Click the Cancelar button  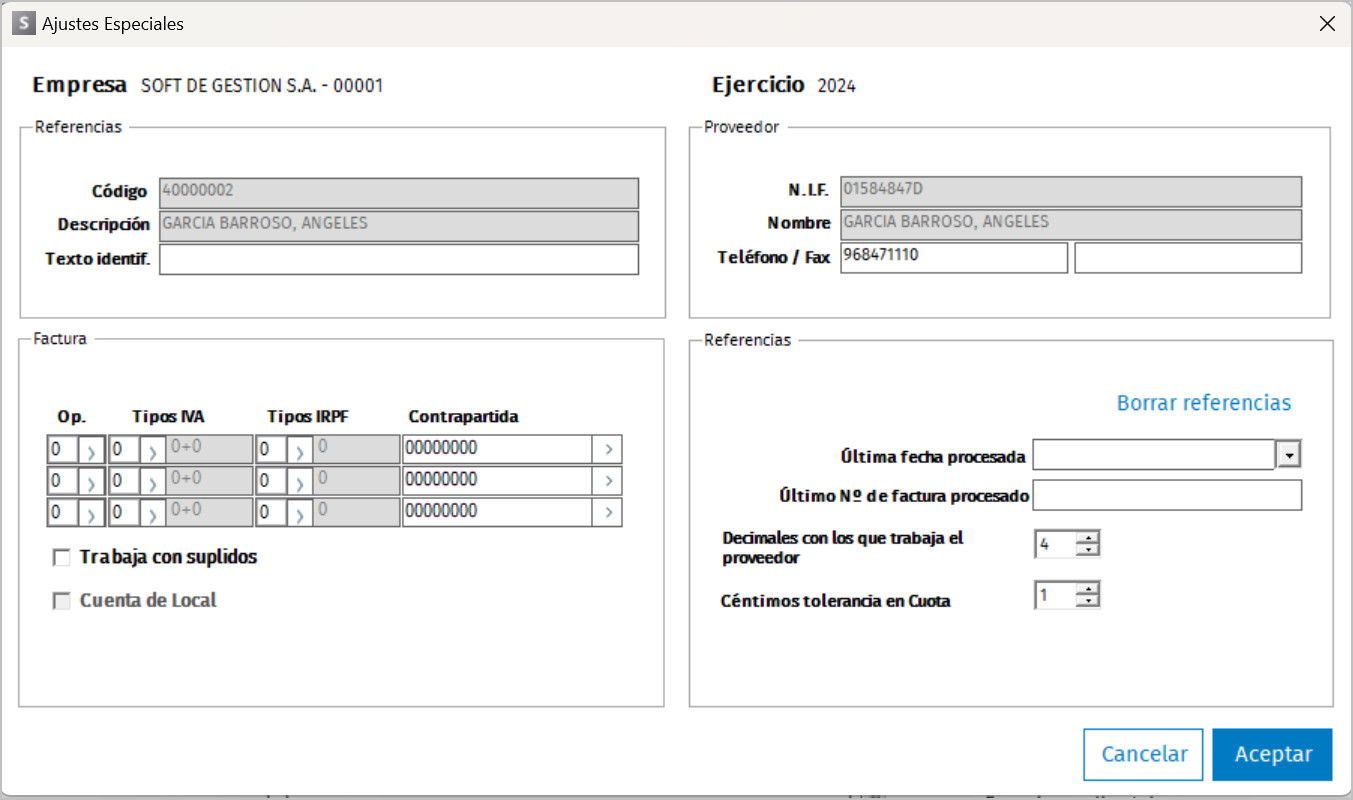pos(1144,754)
